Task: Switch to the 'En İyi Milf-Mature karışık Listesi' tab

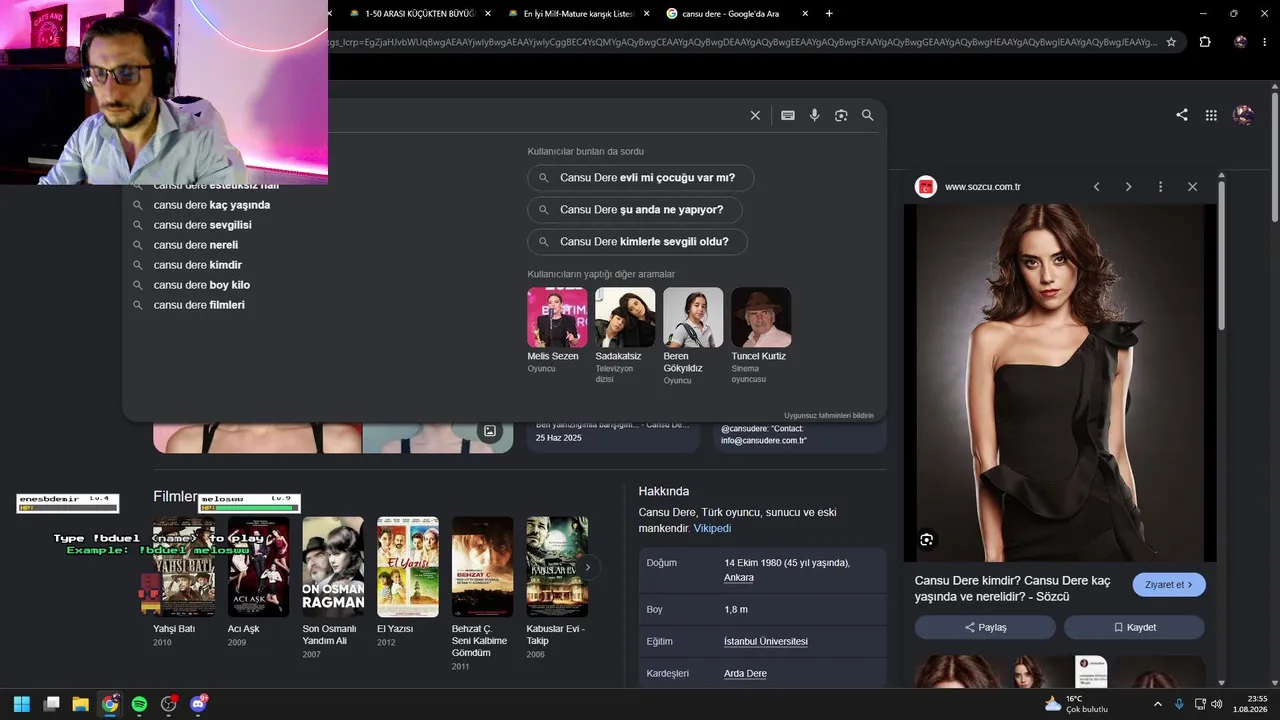Action: (576, 14)
